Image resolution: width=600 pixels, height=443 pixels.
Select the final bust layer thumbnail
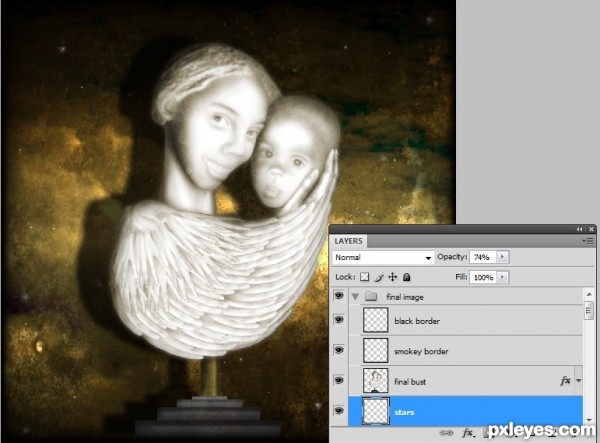[375, 380]
